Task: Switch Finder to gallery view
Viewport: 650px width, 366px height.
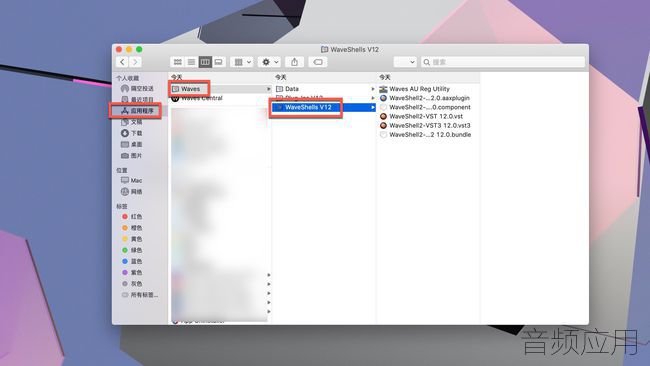Action: (218, 62)
